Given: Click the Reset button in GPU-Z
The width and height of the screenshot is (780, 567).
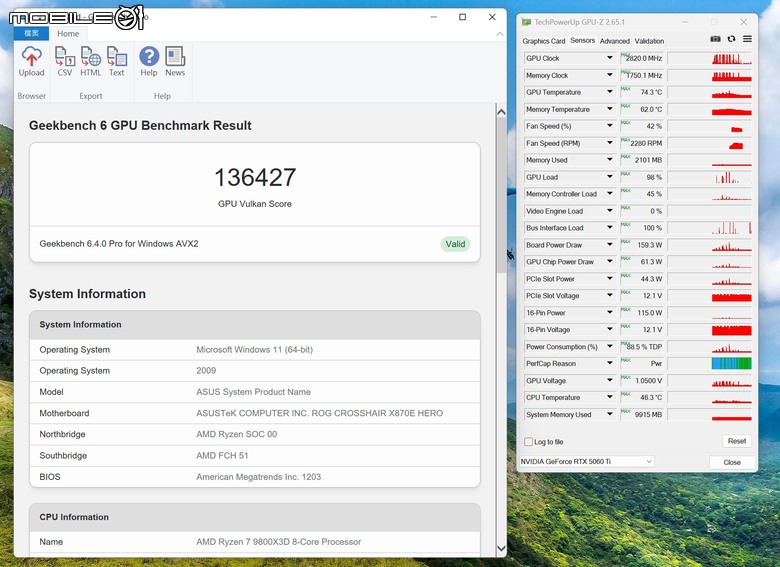Looking at the screenshot, I should click(737, 441).
